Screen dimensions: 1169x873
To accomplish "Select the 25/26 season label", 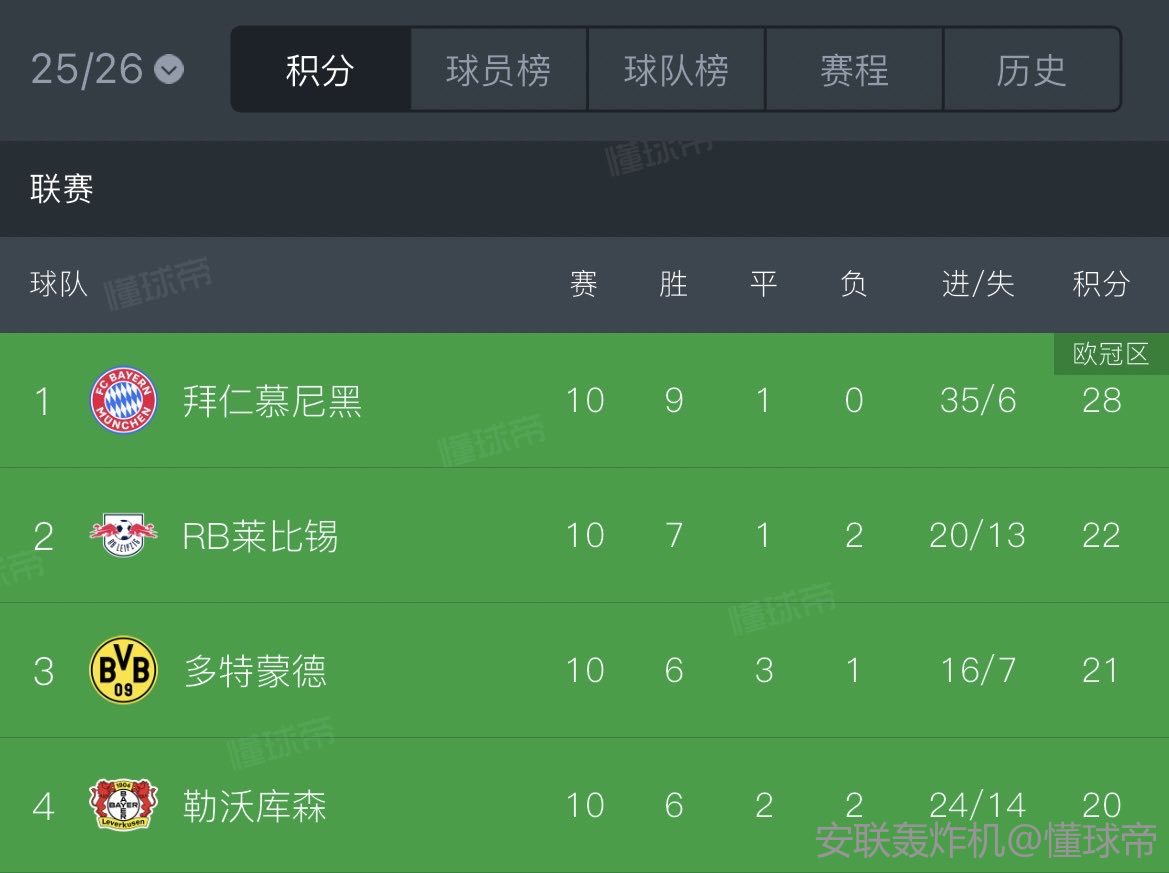I will coord(87,70).
